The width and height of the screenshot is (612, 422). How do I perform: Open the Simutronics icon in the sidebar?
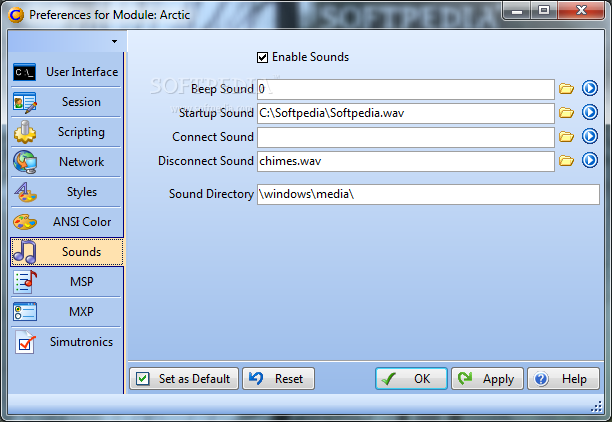pyautogui.click(x=25, y=342)
